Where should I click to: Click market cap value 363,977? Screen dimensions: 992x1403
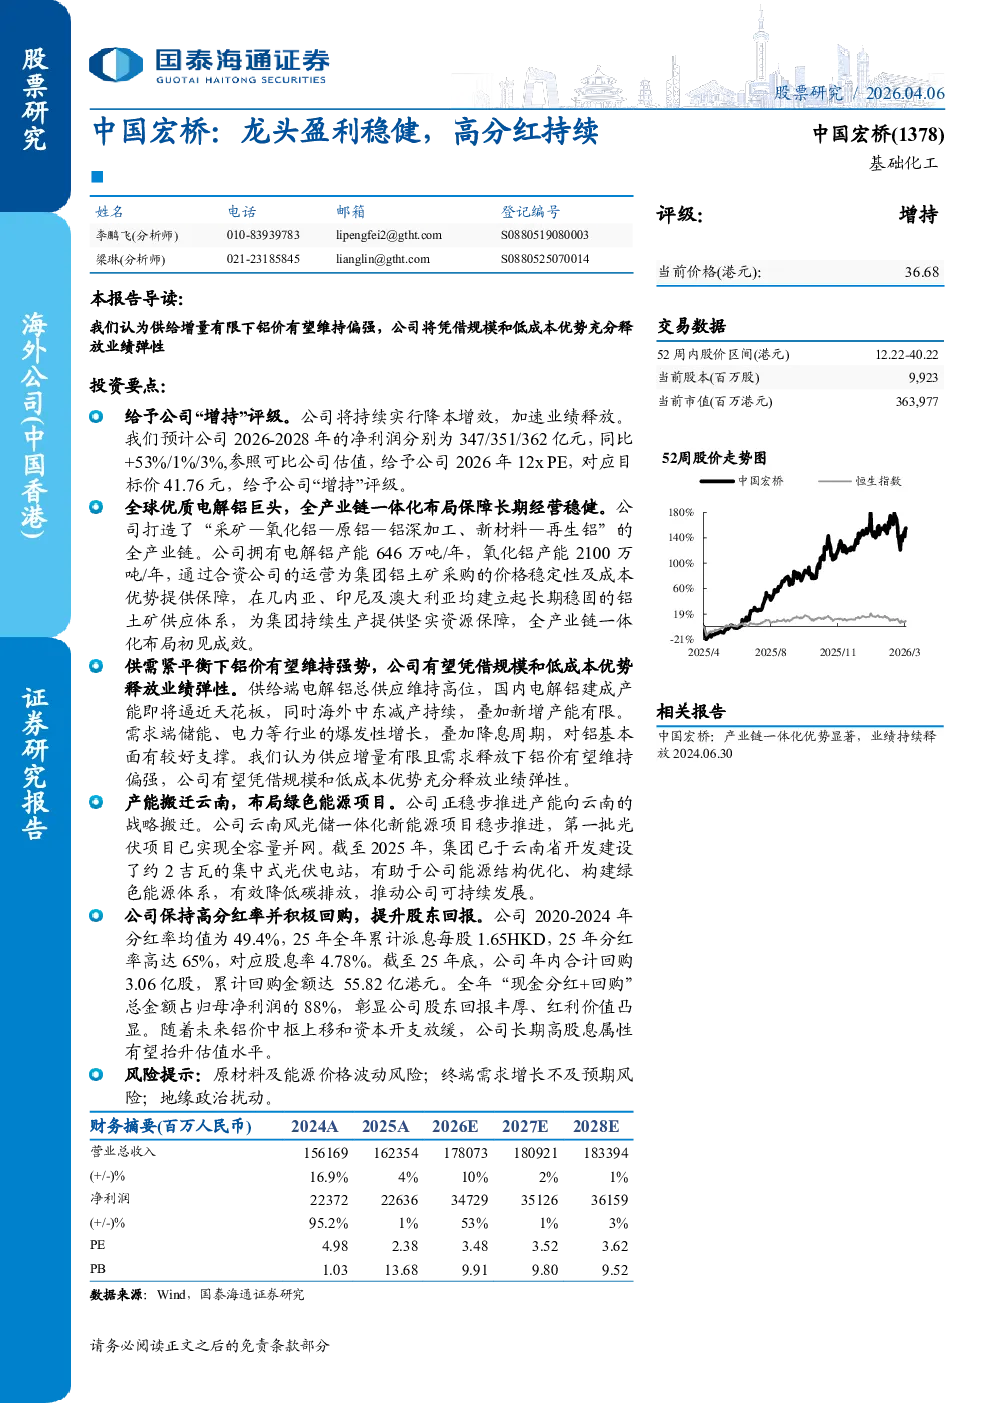[917, 402]
